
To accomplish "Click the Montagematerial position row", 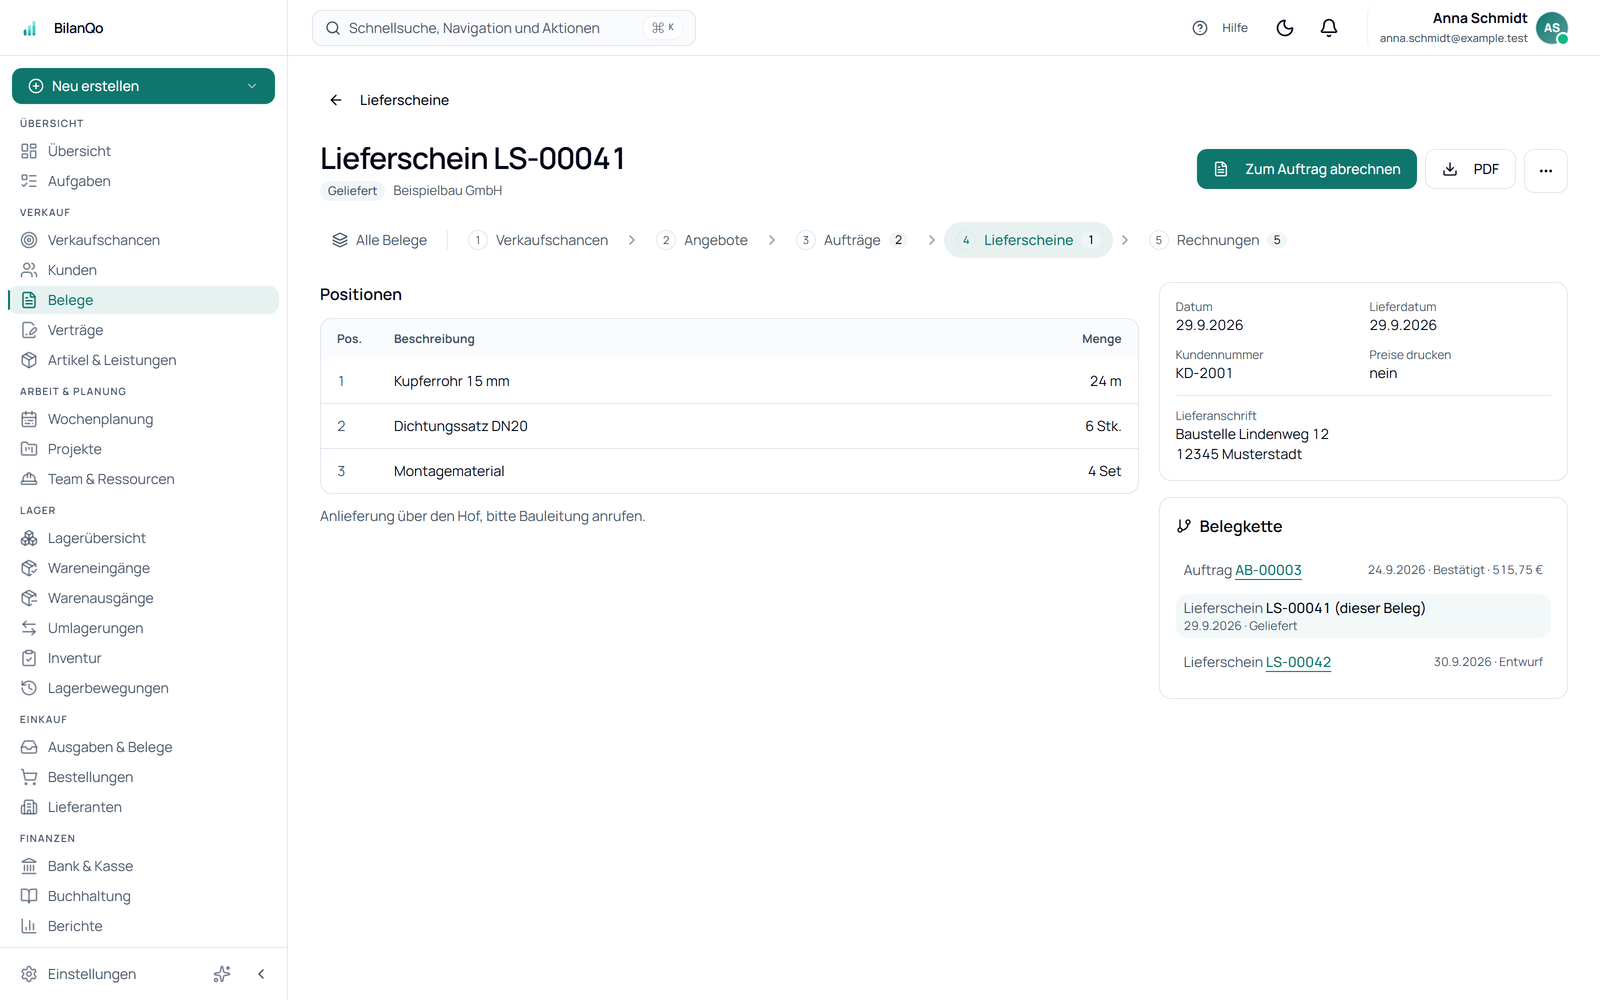I will pos(729,471).
